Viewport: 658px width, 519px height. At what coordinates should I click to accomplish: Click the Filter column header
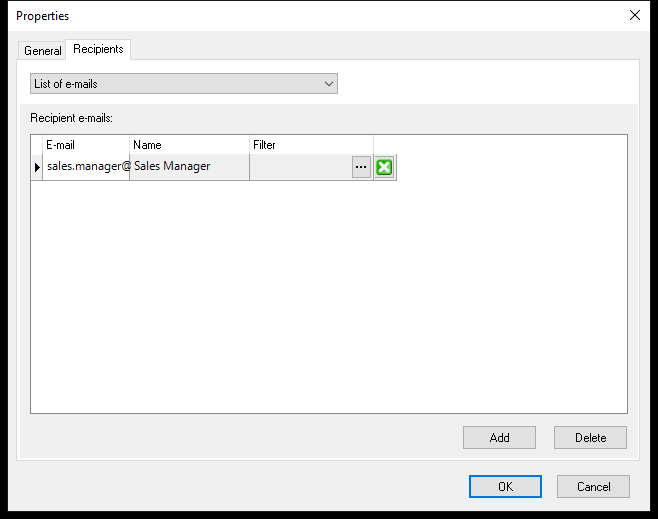(x=311, y=145)
